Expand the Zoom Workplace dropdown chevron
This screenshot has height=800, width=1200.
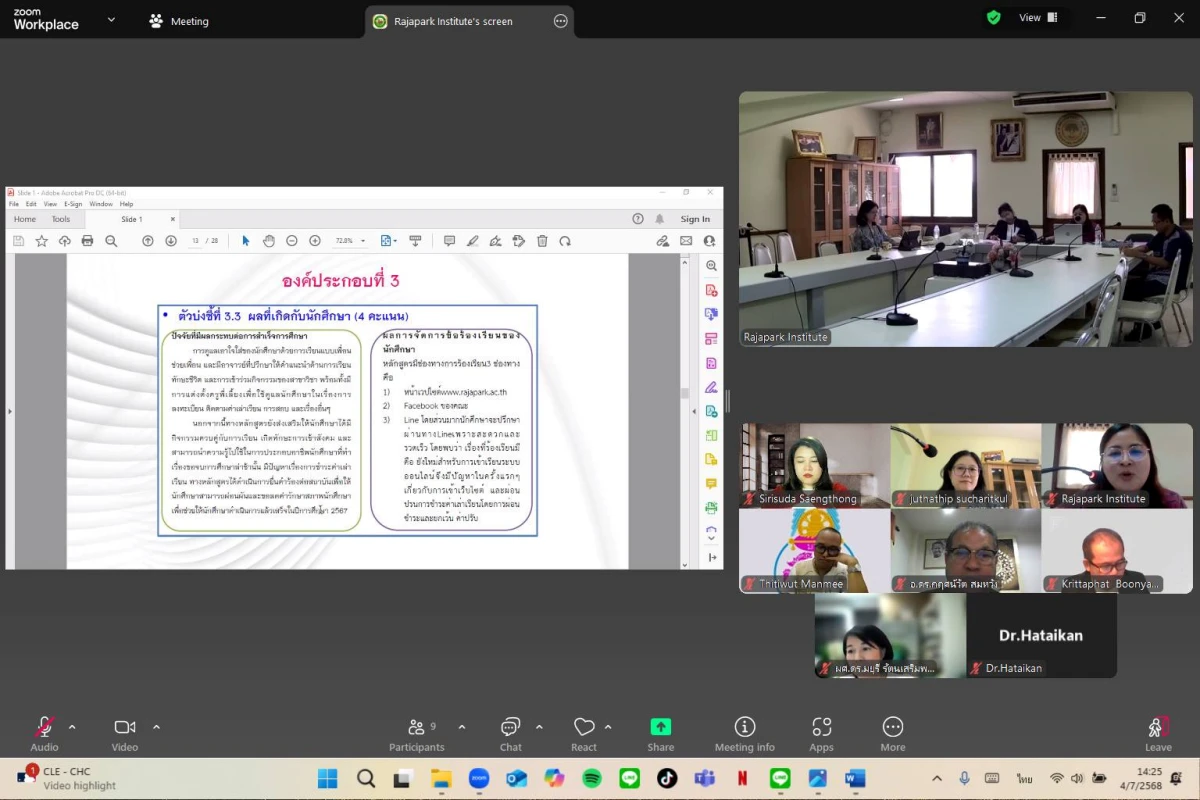[111, 20]
